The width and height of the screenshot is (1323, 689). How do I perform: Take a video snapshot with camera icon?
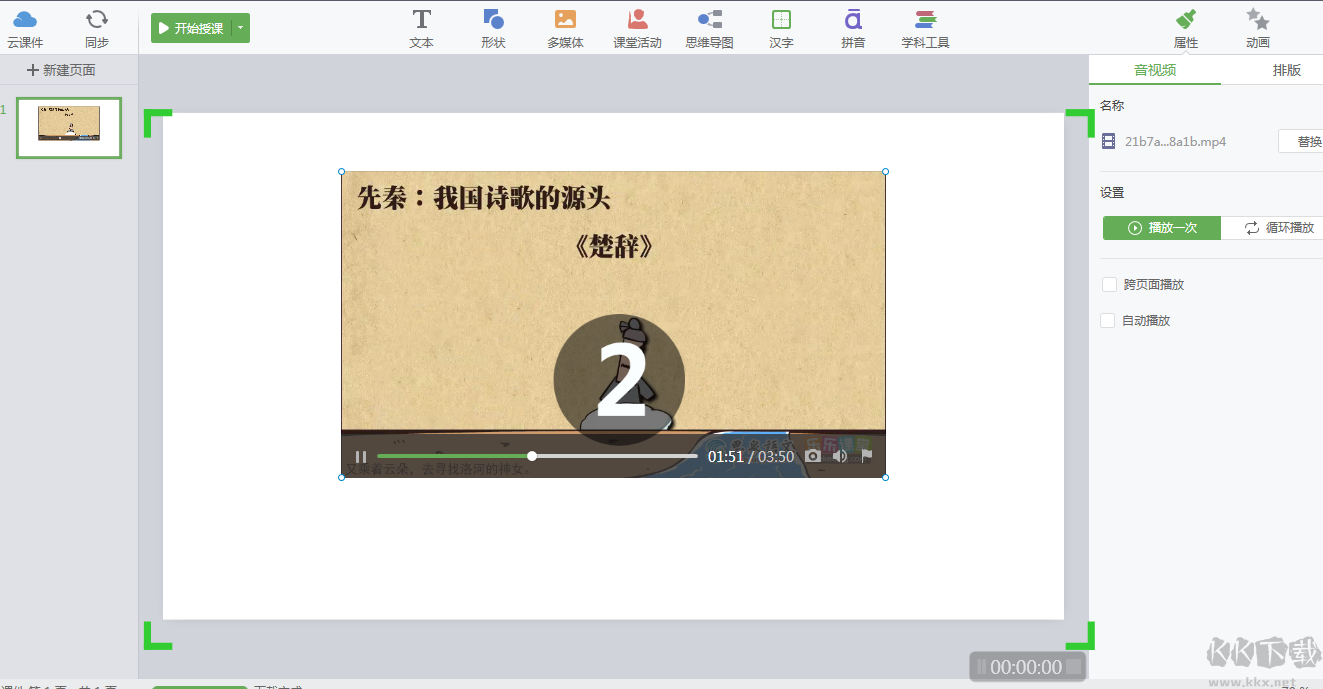(813, 456)
